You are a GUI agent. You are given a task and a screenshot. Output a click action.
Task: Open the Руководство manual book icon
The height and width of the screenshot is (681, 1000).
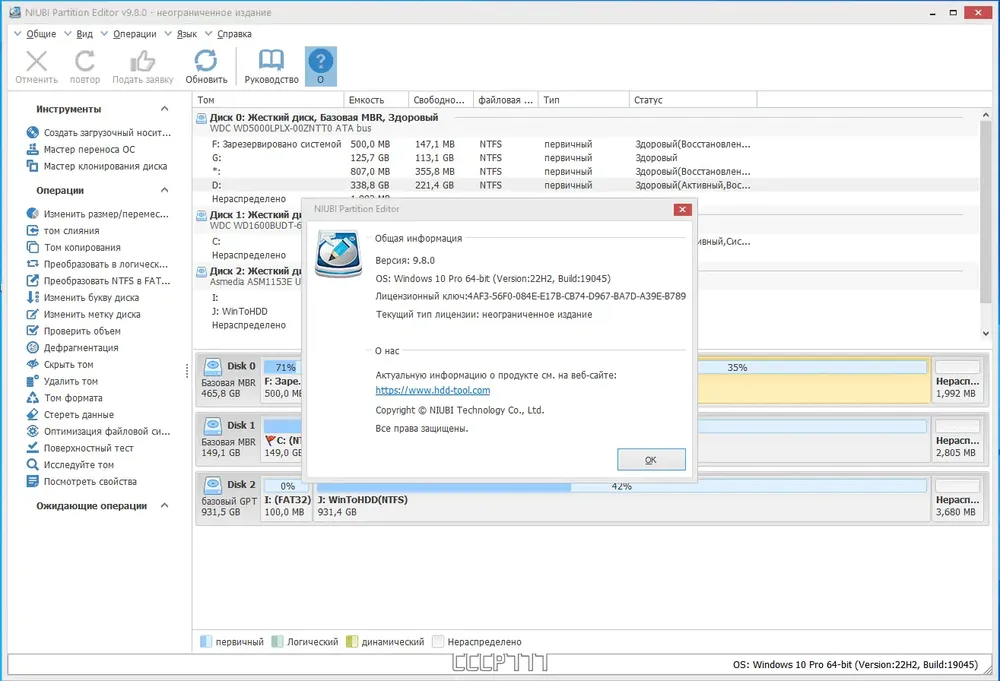pos(271,61)
